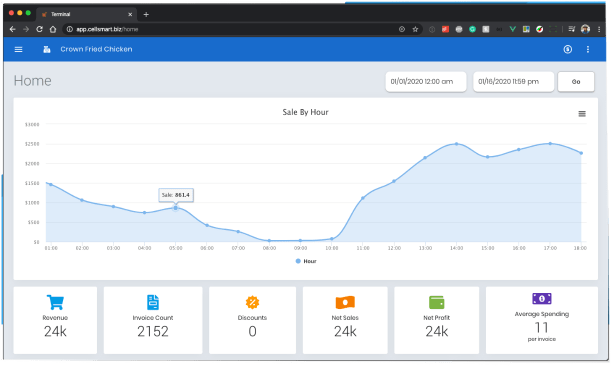614x367 pixels.
Task: Click the browser home icon
Action: (x=53, y=29)
